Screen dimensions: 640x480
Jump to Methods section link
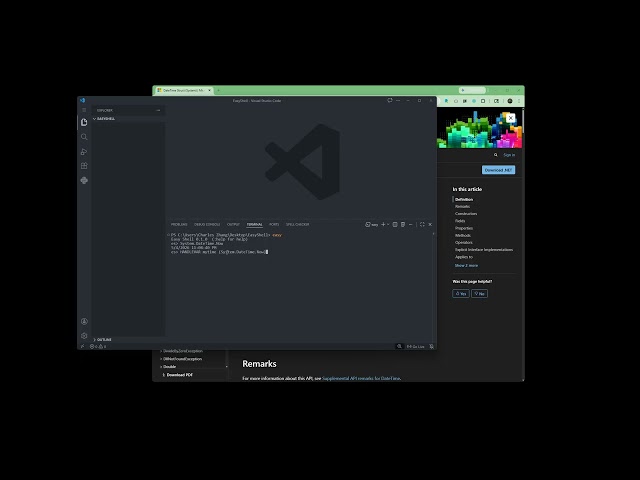click(x=463, y=236)
